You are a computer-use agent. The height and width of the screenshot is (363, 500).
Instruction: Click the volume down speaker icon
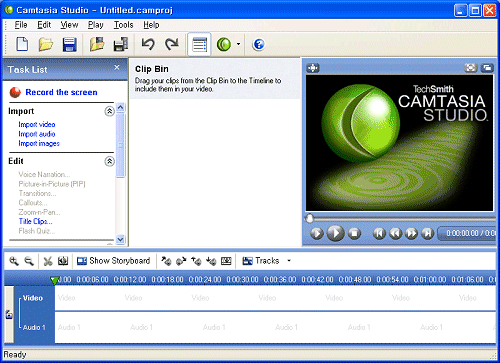(211, 261)
